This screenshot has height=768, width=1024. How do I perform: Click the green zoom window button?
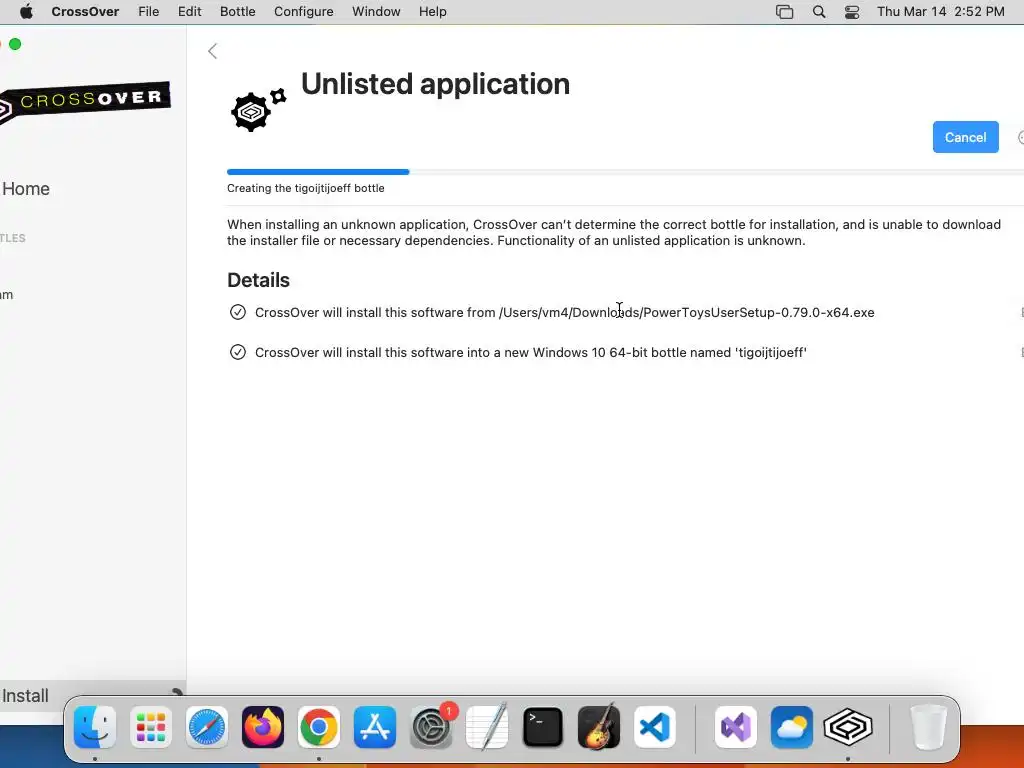15,44
